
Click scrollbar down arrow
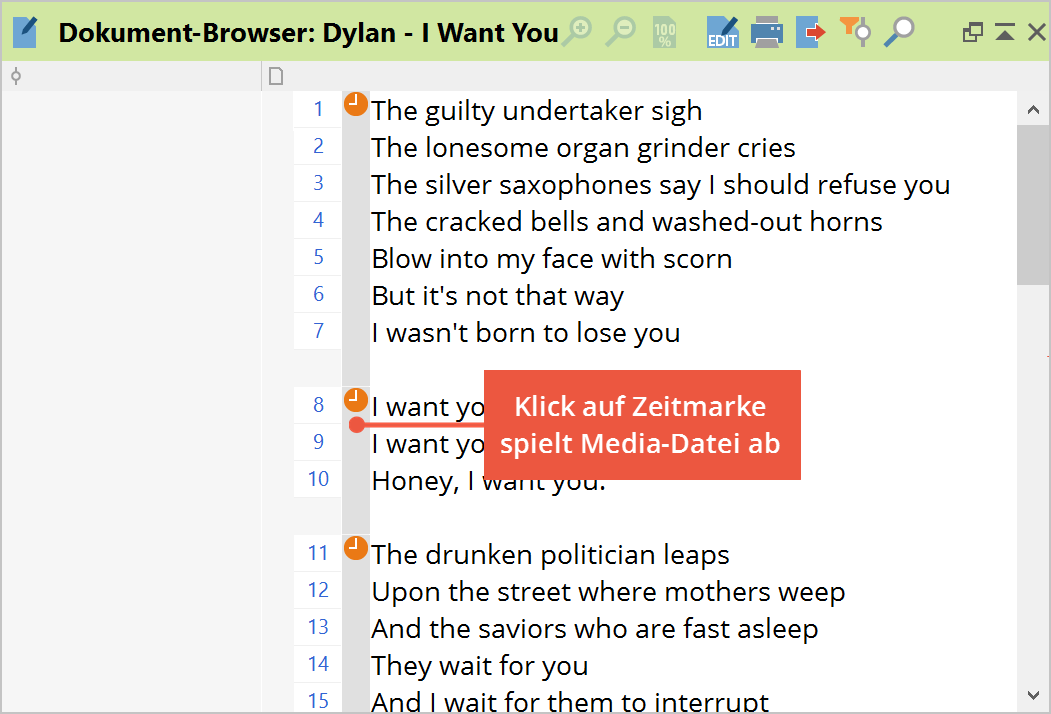[1033, 695]
